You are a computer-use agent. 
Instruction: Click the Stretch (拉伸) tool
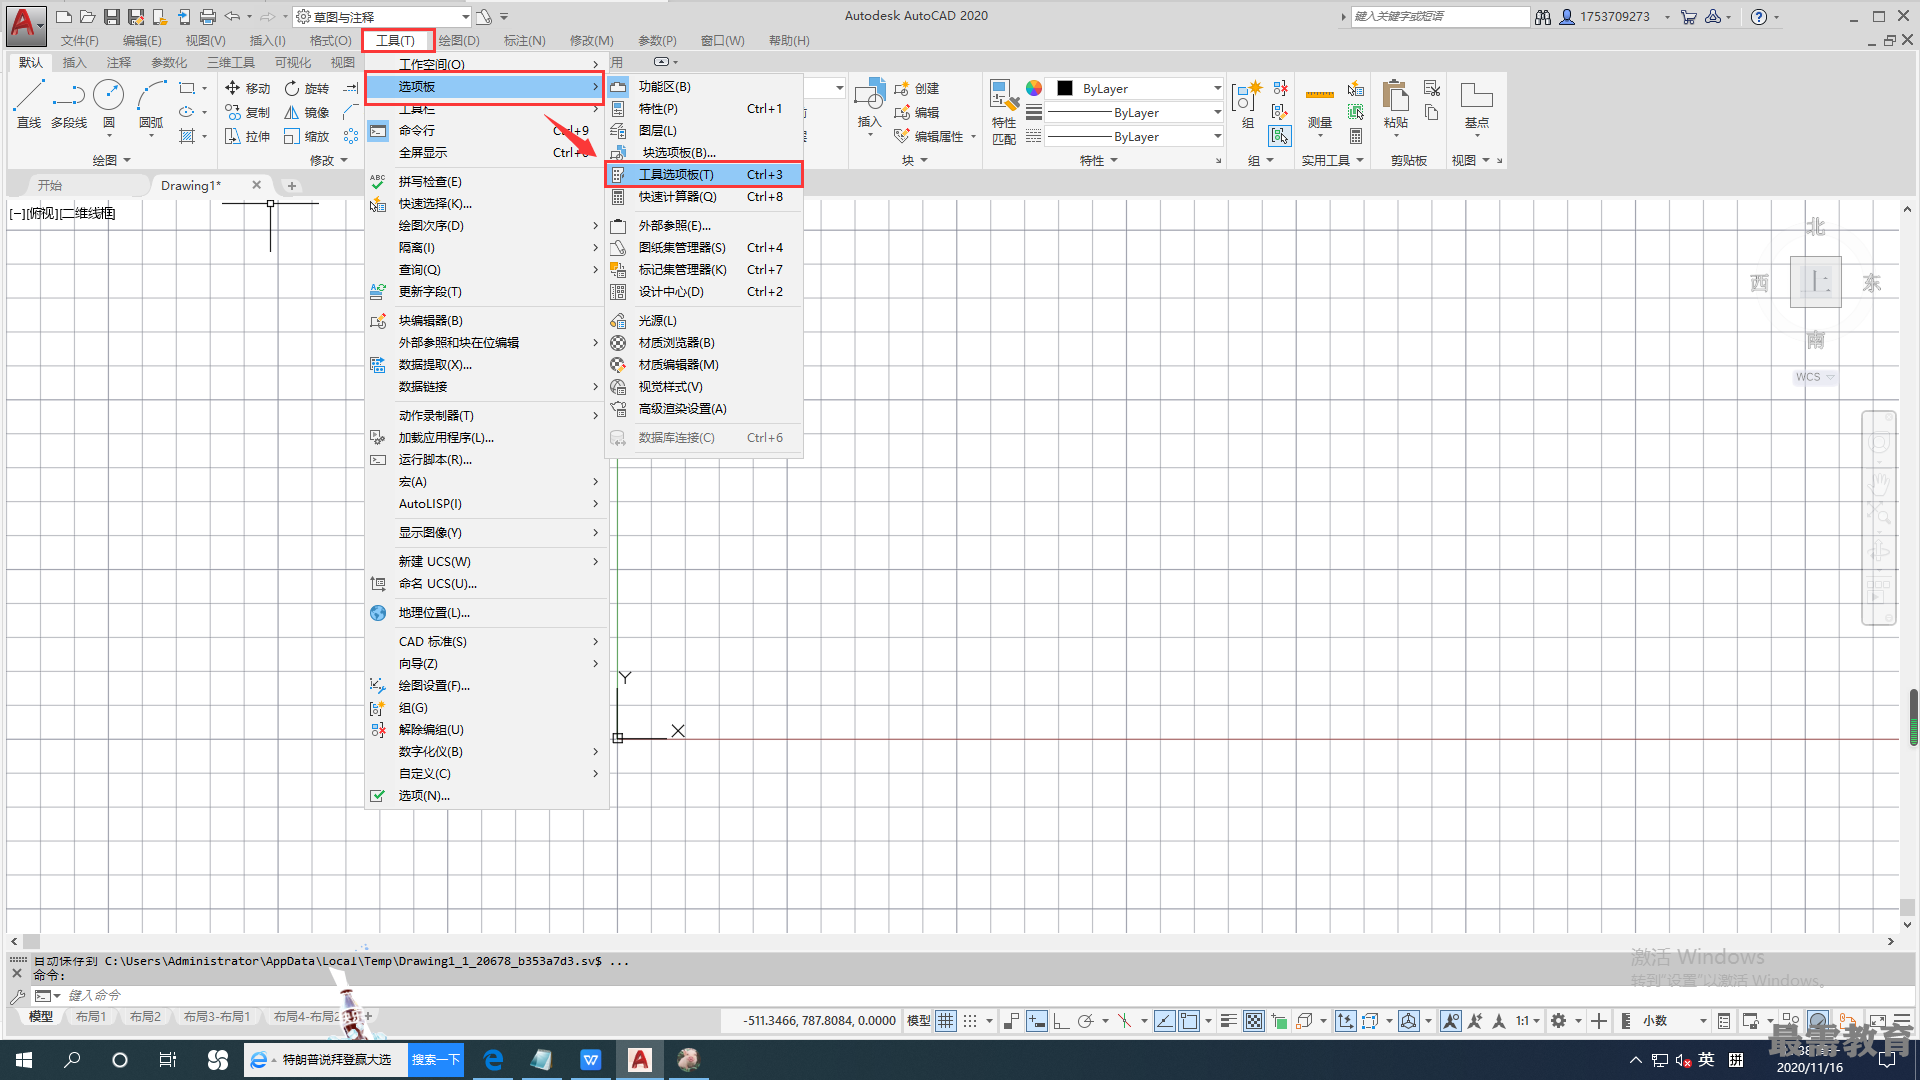247,136
